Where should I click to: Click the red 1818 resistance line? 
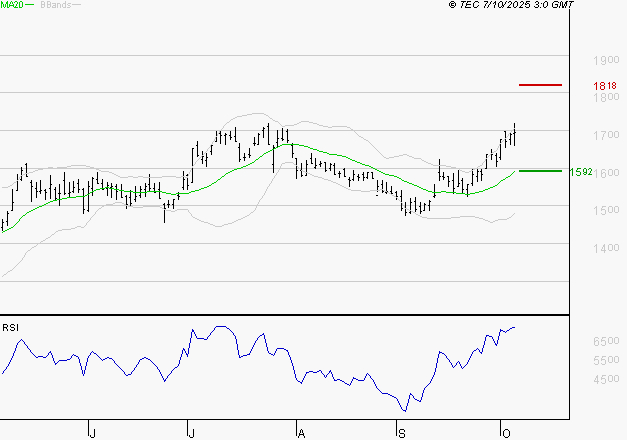point(540,85)
